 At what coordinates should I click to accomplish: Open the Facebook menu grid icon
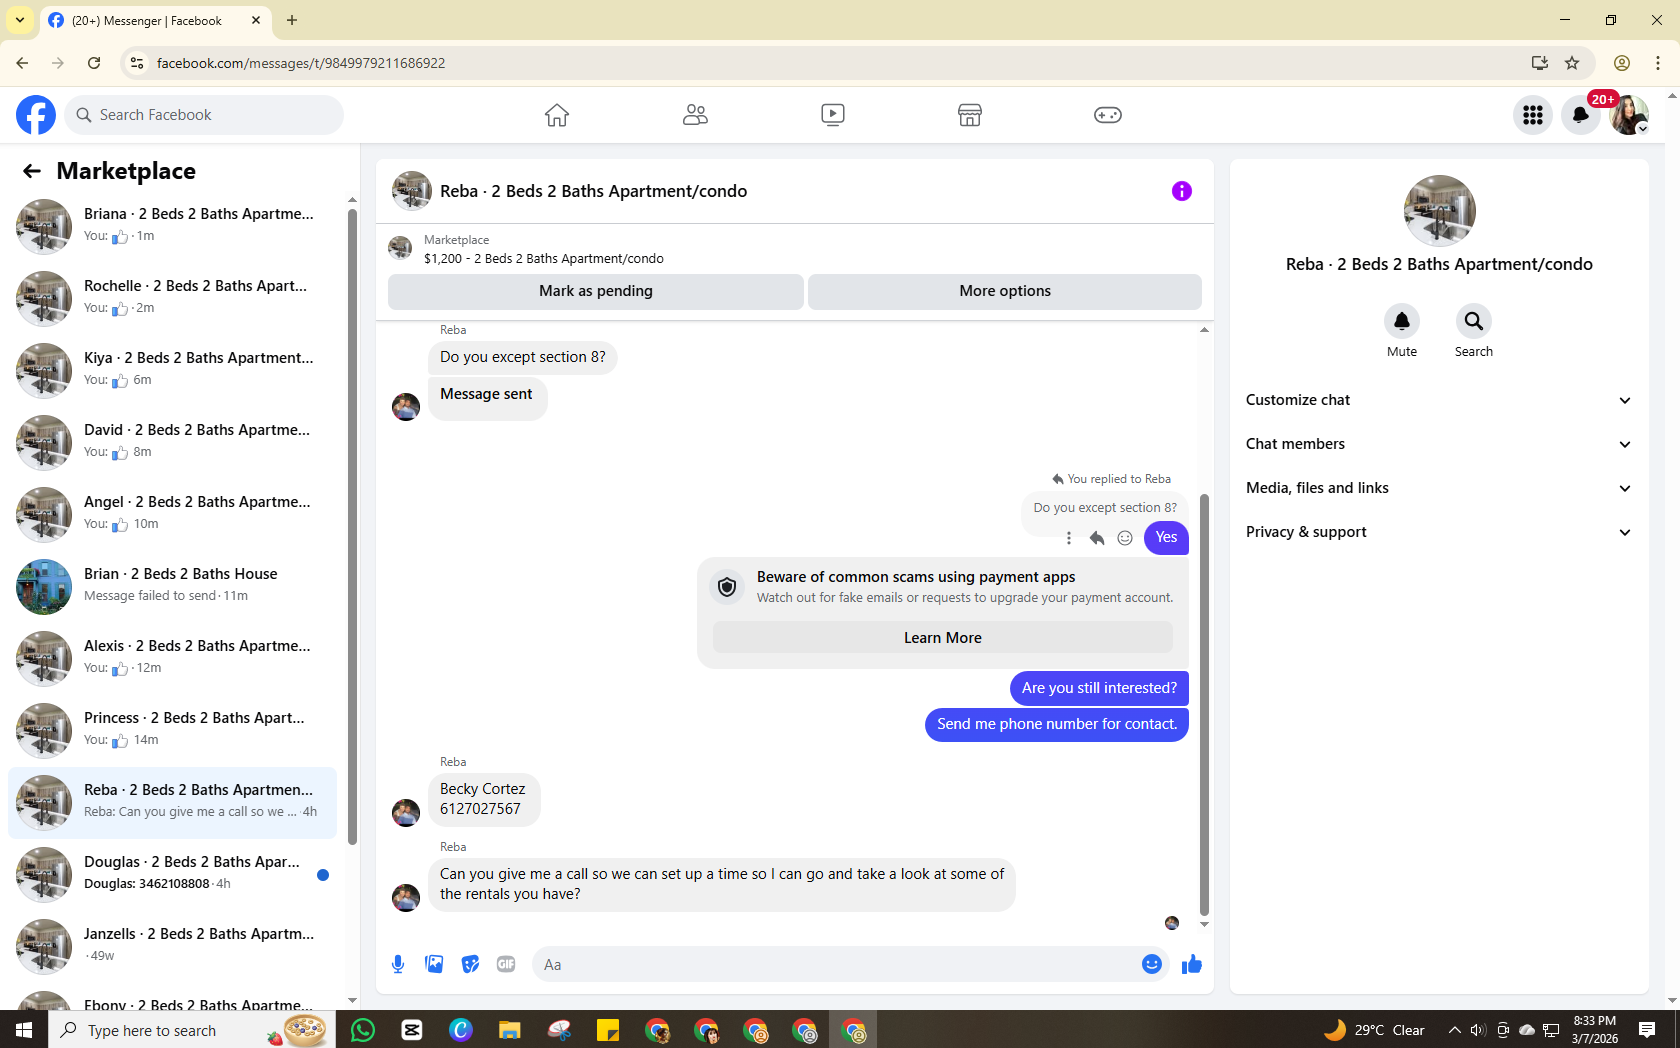pos(1533,115)
